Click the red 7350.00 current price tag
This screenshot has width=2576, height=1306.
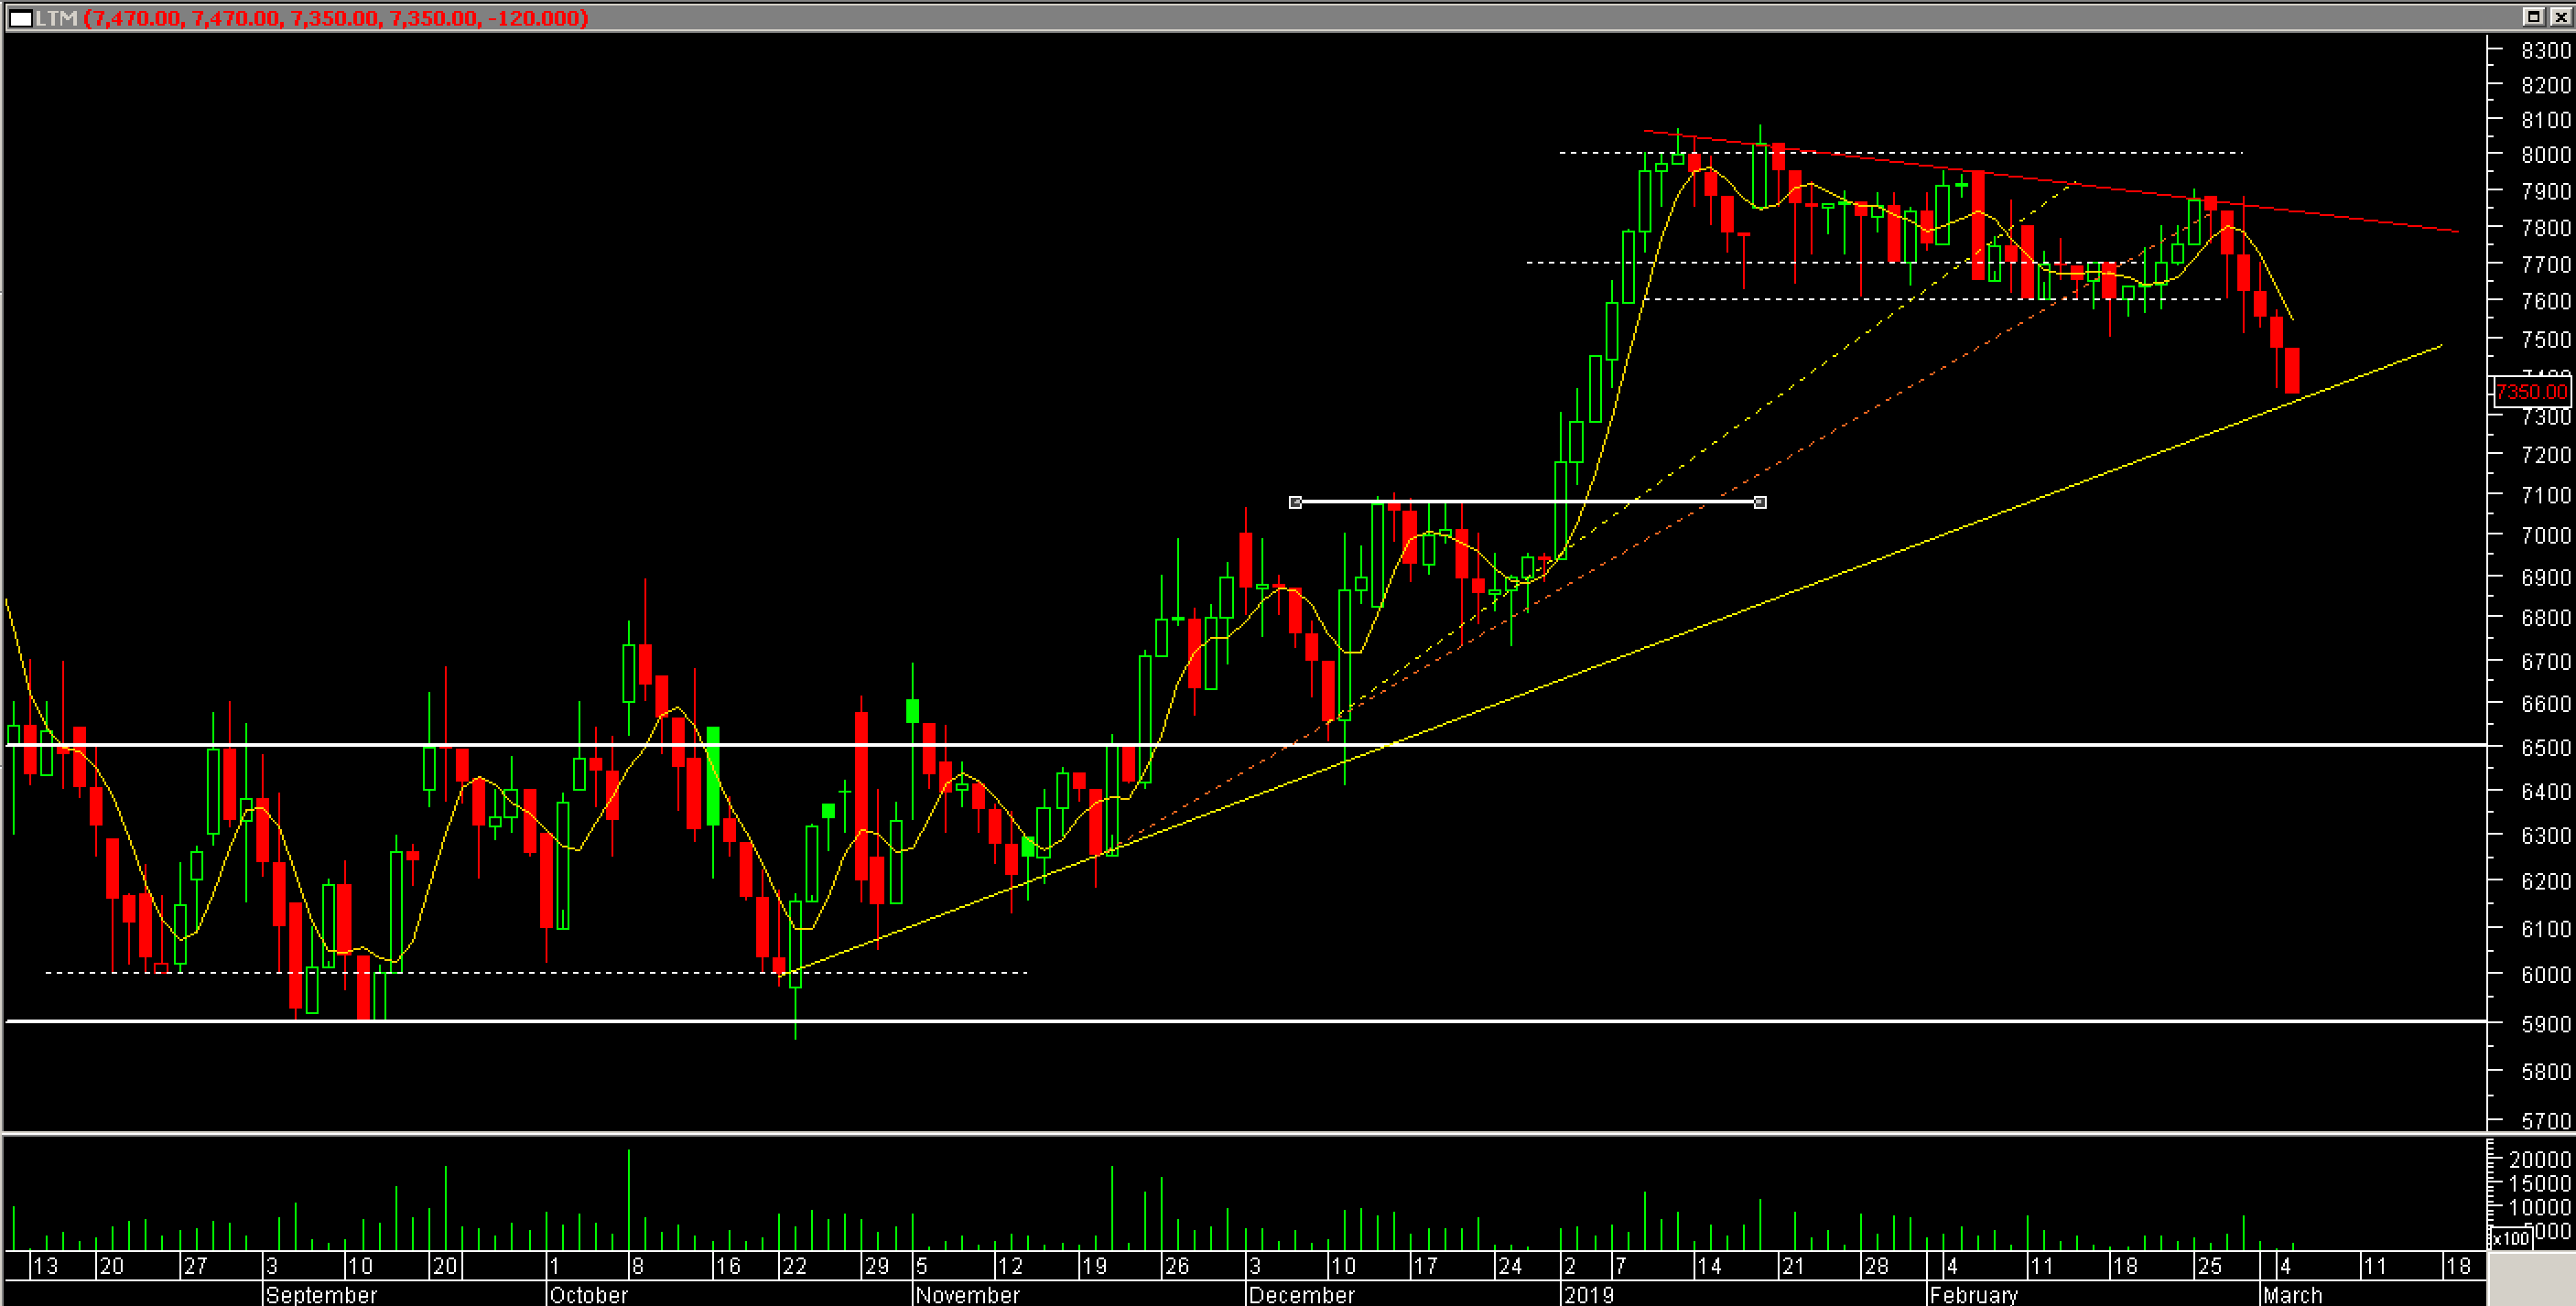click(2531, 391)
